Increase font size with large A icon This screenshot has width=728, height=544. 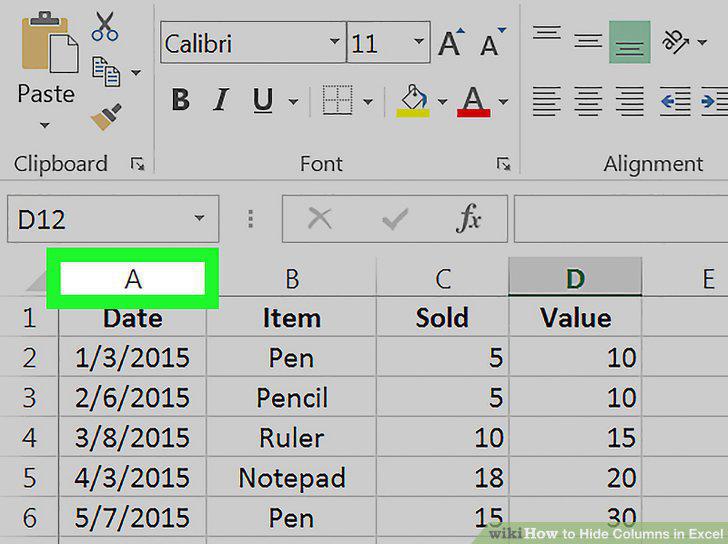(x=451, y=43)
